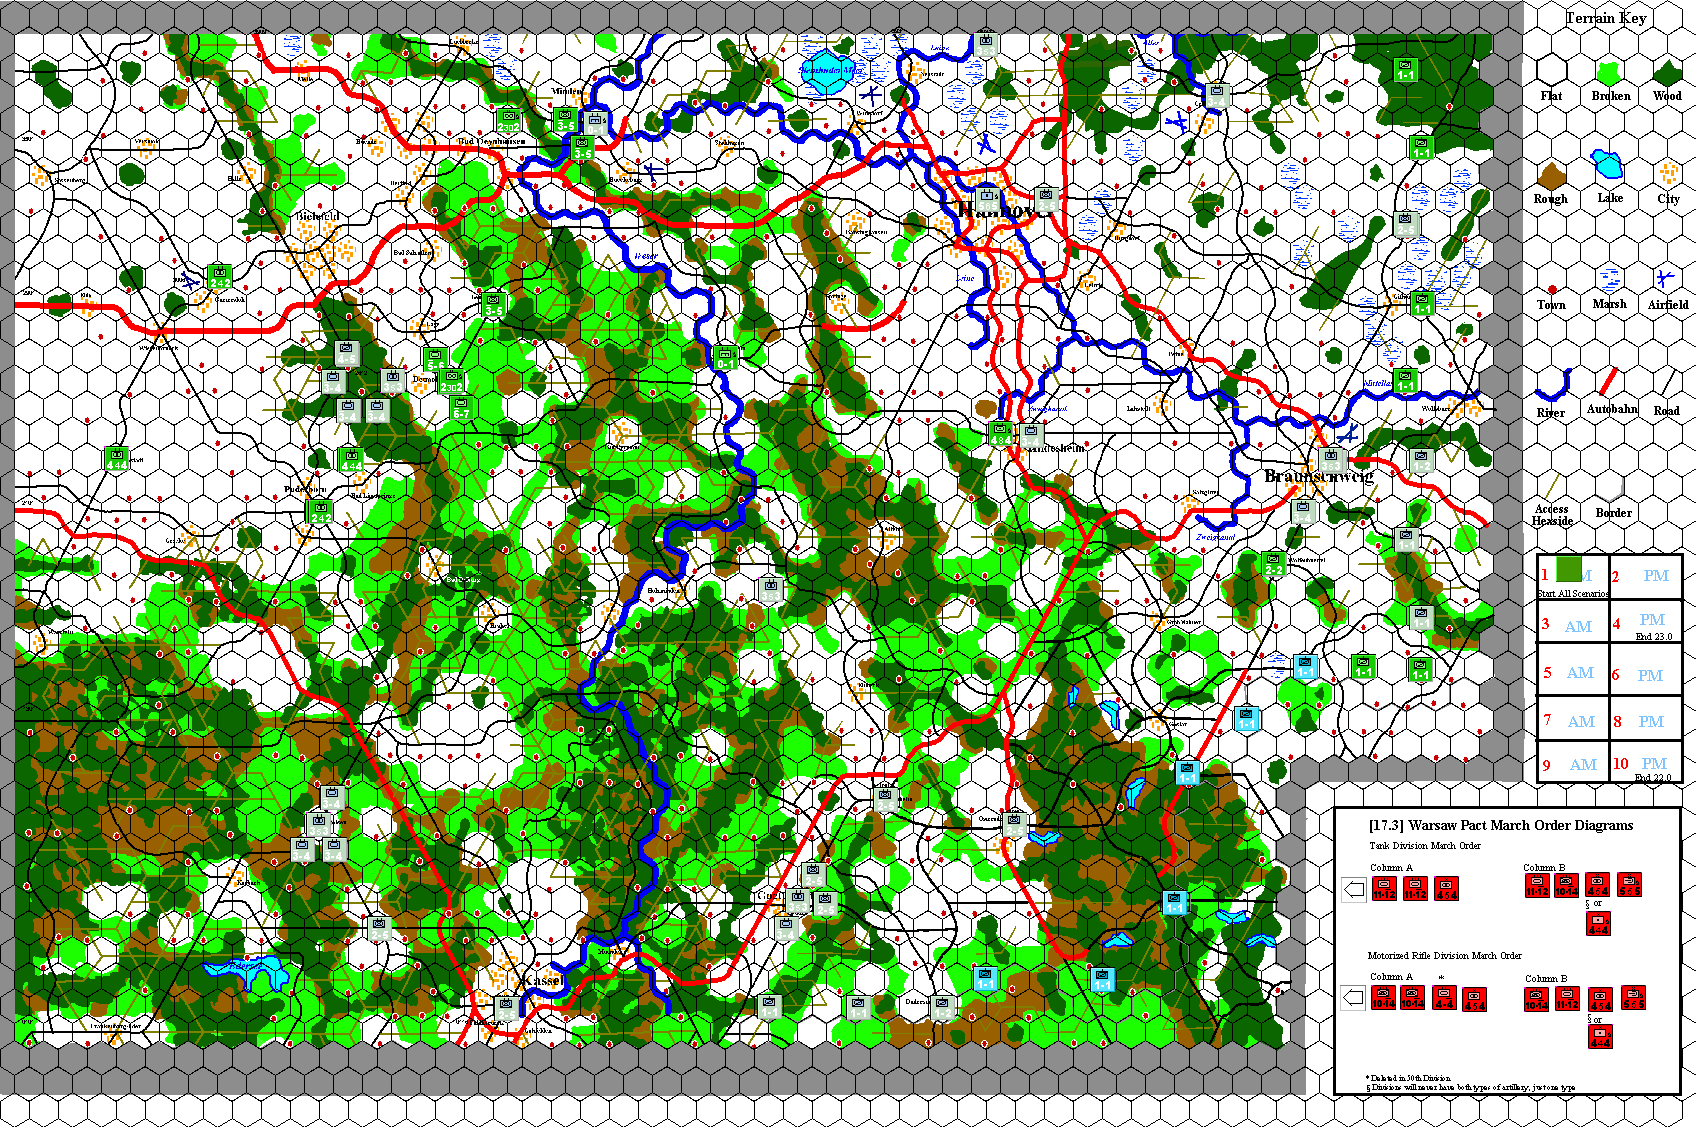Click the Road line sample in the key

[x=1667, y=382]
